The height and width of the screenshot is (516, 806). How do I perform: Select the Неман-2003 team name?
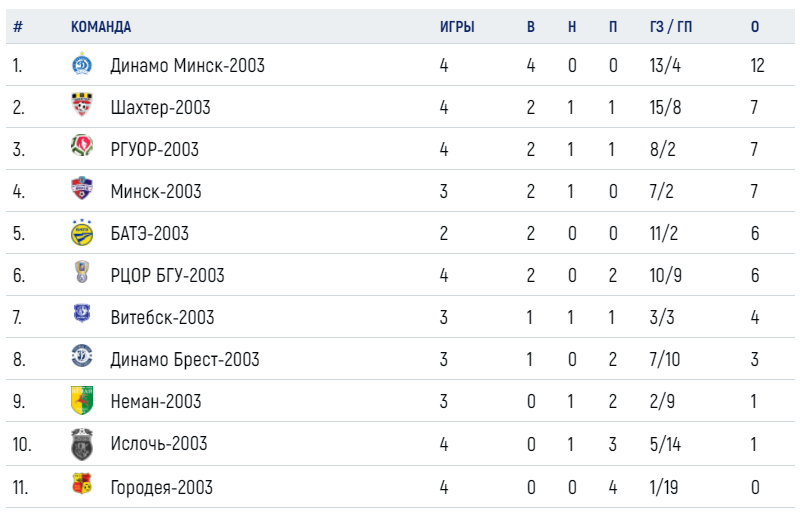tap(156, 401)
